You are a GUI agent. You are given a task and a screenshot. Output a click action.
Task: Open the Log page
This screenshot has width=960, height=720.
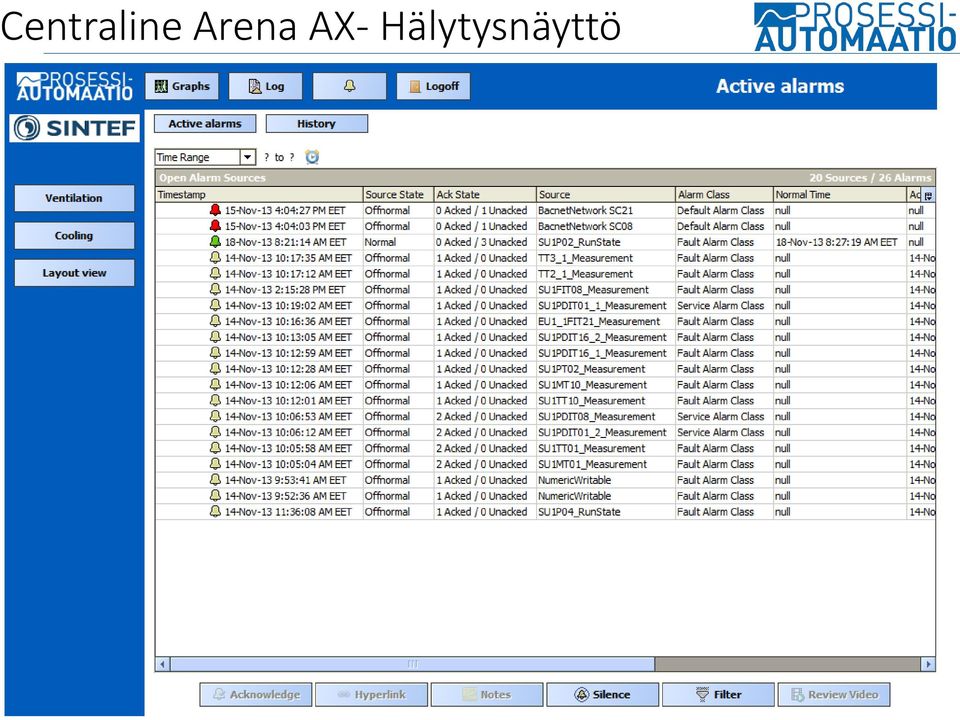click(x=266, y=86)
